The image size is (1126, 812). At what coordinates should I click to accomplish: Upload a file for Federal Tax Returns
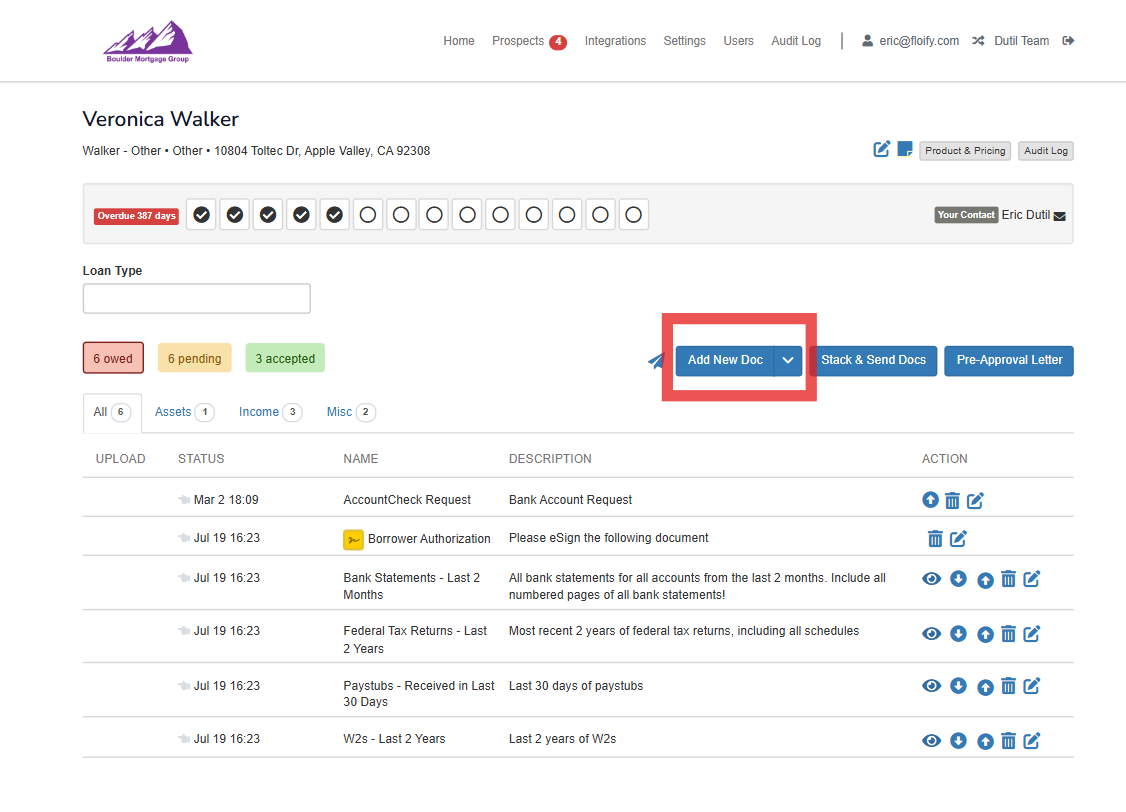tap(985, 633)
